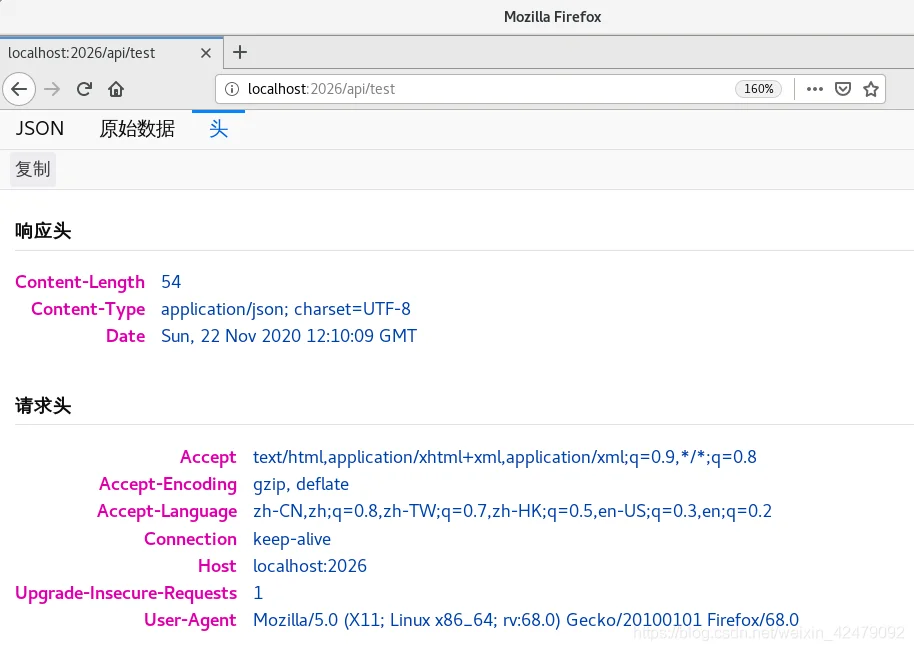Switch to the JSON viewer tab
The image size is (914, 651).
tap(40, 129)
